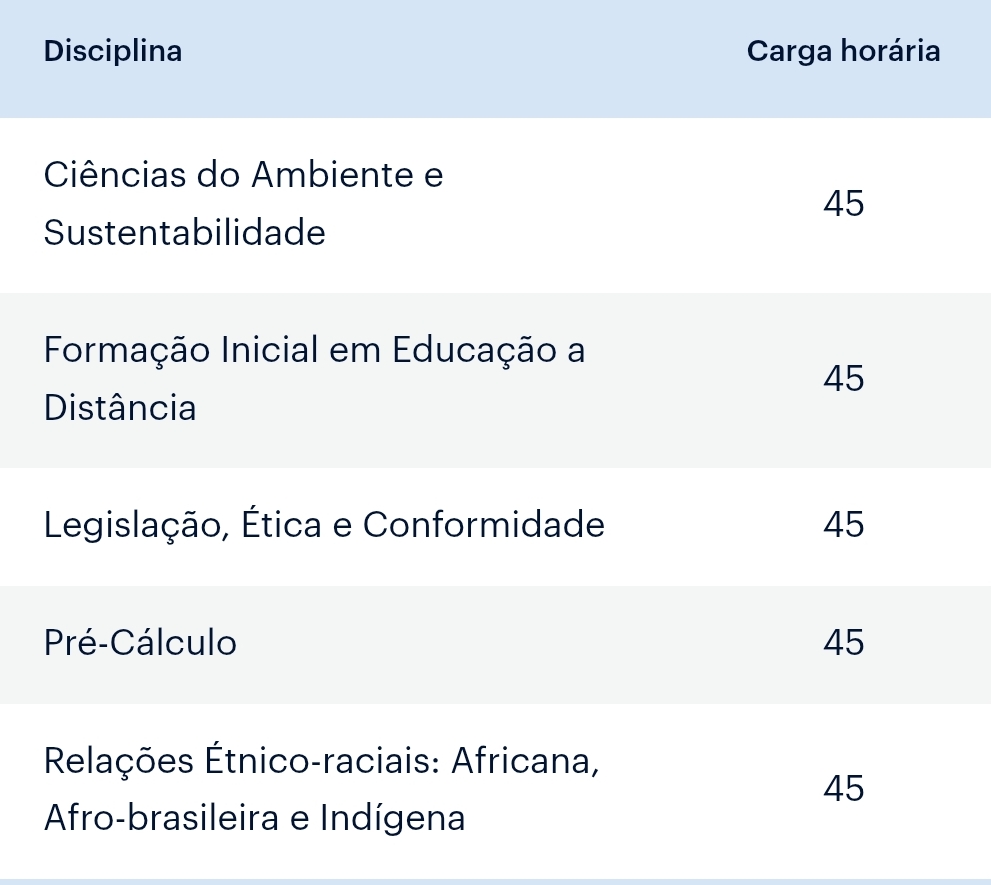Select the Pré-Cálculo discipline

(x=140, y=642)
